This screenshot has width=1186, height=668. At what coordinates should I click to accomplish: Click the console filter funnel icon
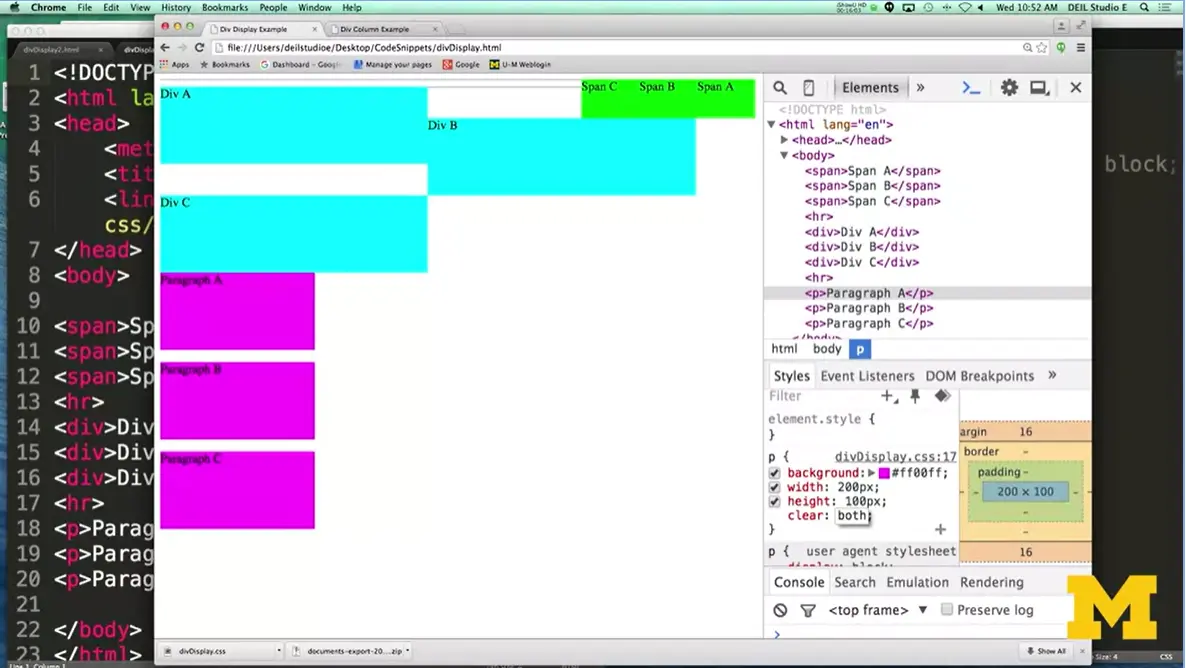(808, 610)
